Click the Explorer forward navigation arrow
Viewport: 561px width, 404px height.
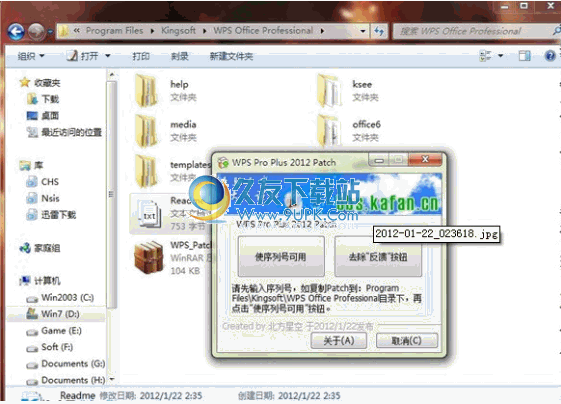(x=36, y=32)
